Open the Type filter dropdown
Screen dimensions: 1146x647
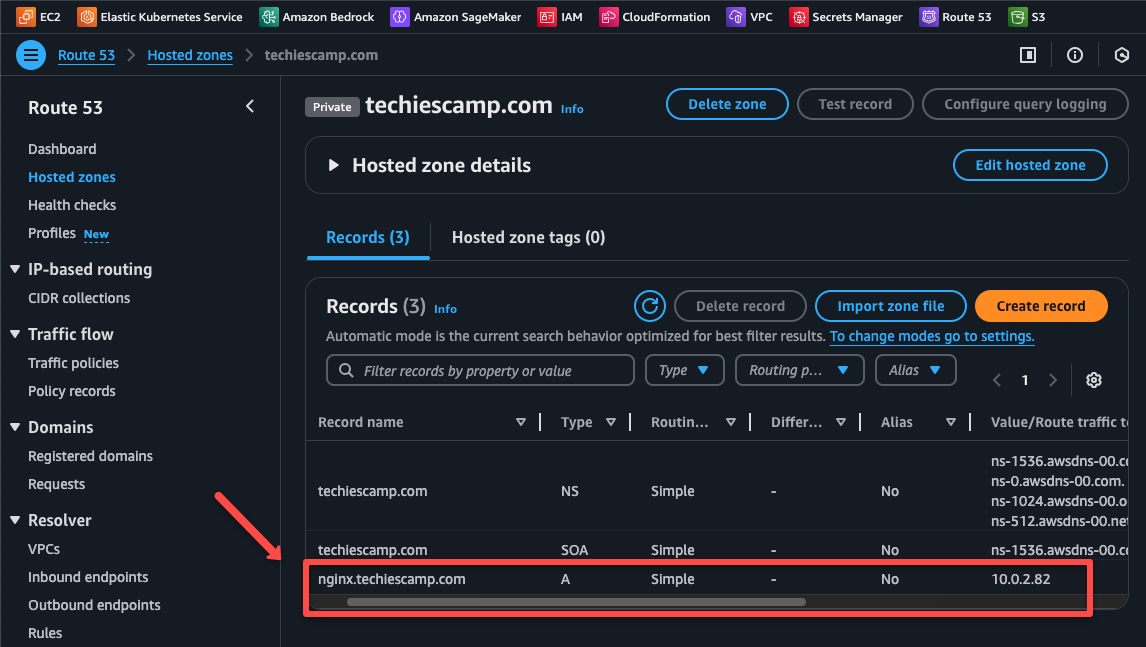coord(684,370)
